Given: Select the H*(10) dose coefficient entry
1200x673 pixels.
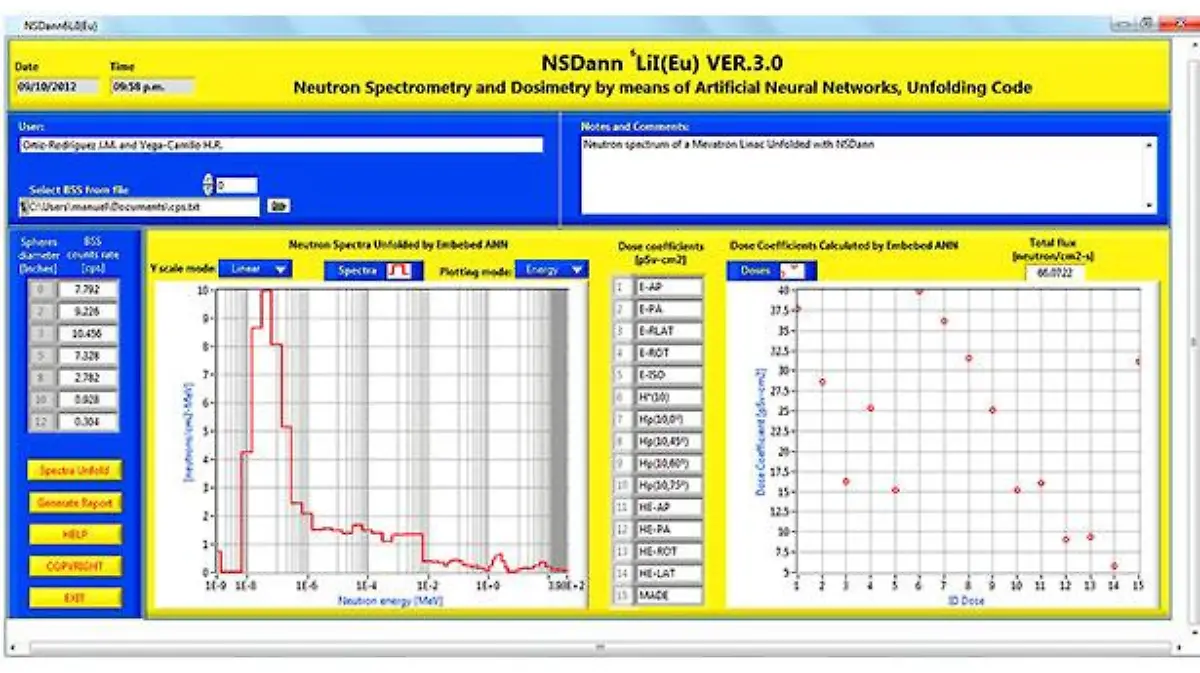Looking at the screenshot, I should 668,398.
